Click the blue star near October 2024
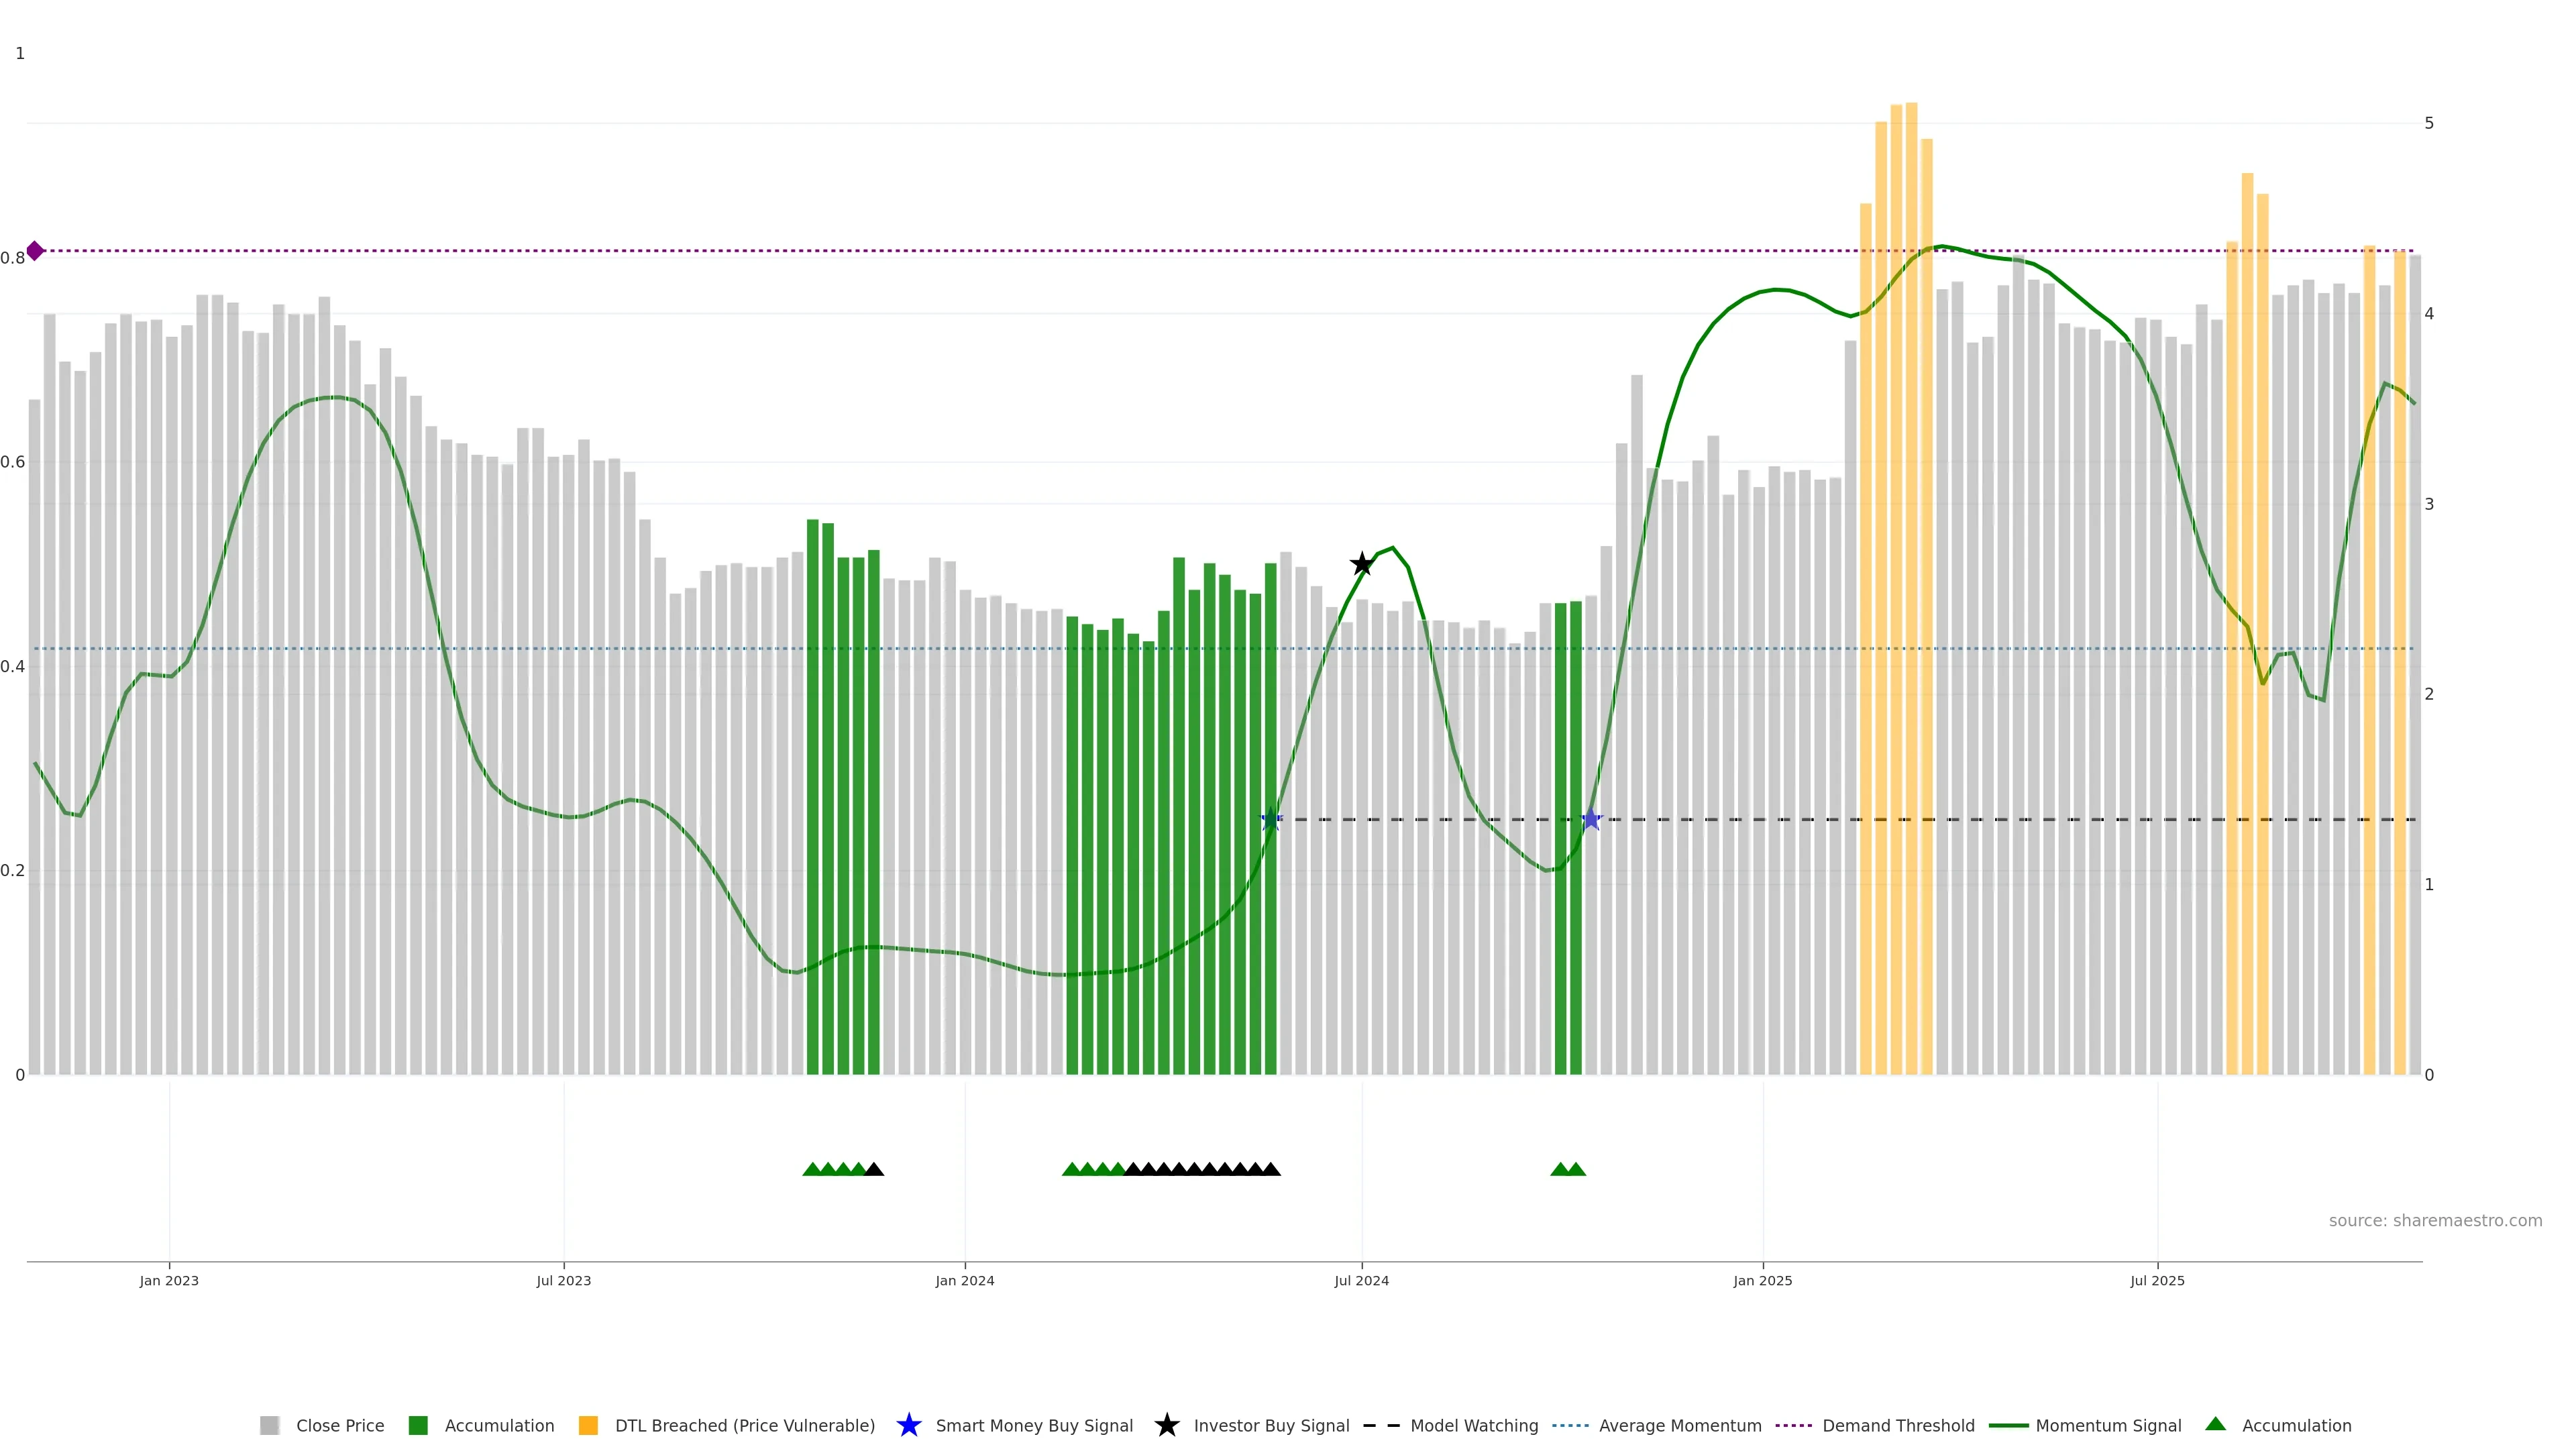Image resolution: width=2576 pixels, height=1449 pixels. (x=1591, y=820)
